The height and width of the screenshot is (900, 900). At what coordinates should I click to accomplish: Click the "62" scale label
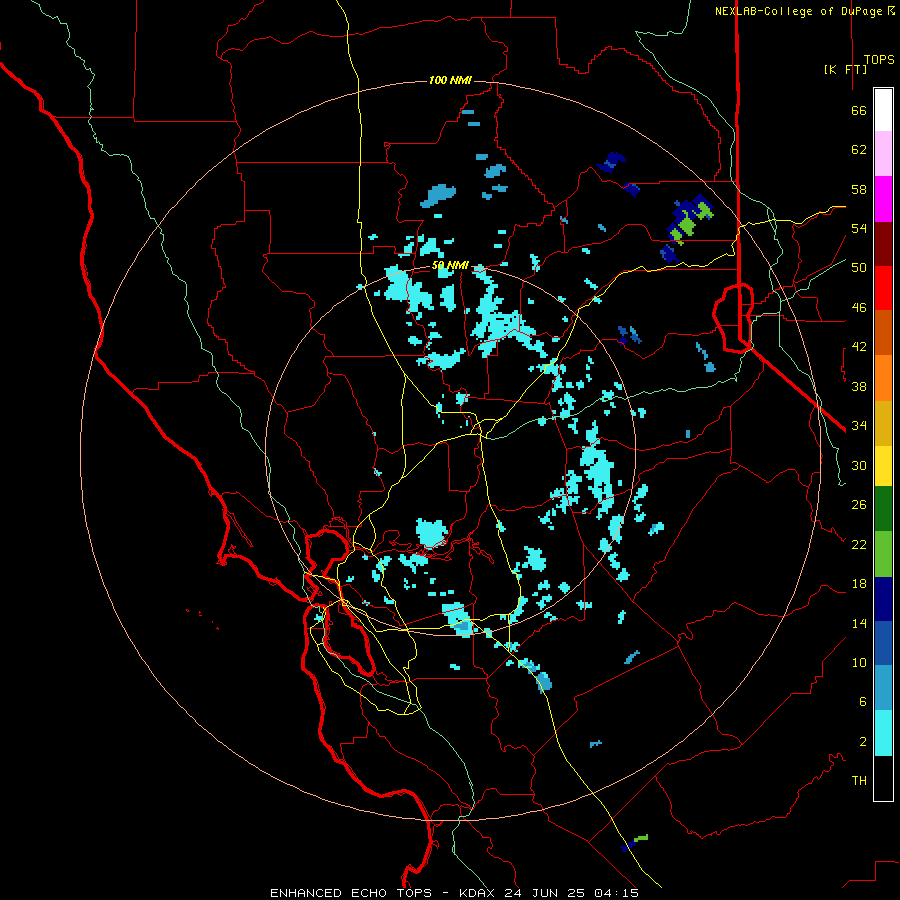pos(859,150)
